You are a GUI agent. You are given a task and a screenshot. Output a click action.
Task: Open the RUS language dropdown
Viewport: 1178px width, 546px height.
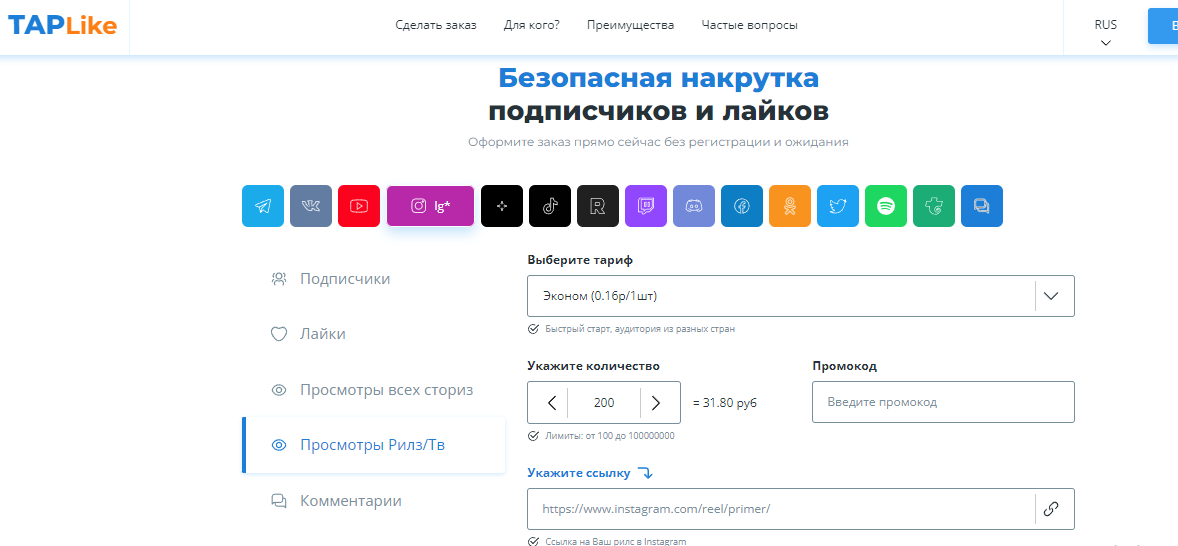[x=1105, y=33]
